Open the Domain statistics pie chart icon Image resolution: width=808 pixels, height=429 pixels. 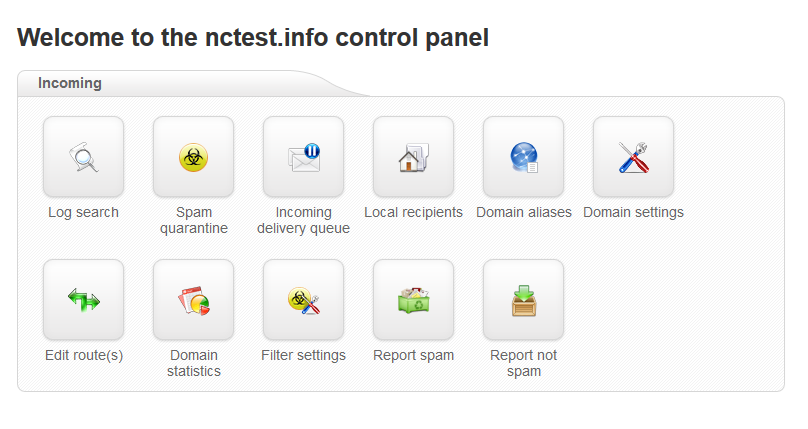click(x=193, y=300)
